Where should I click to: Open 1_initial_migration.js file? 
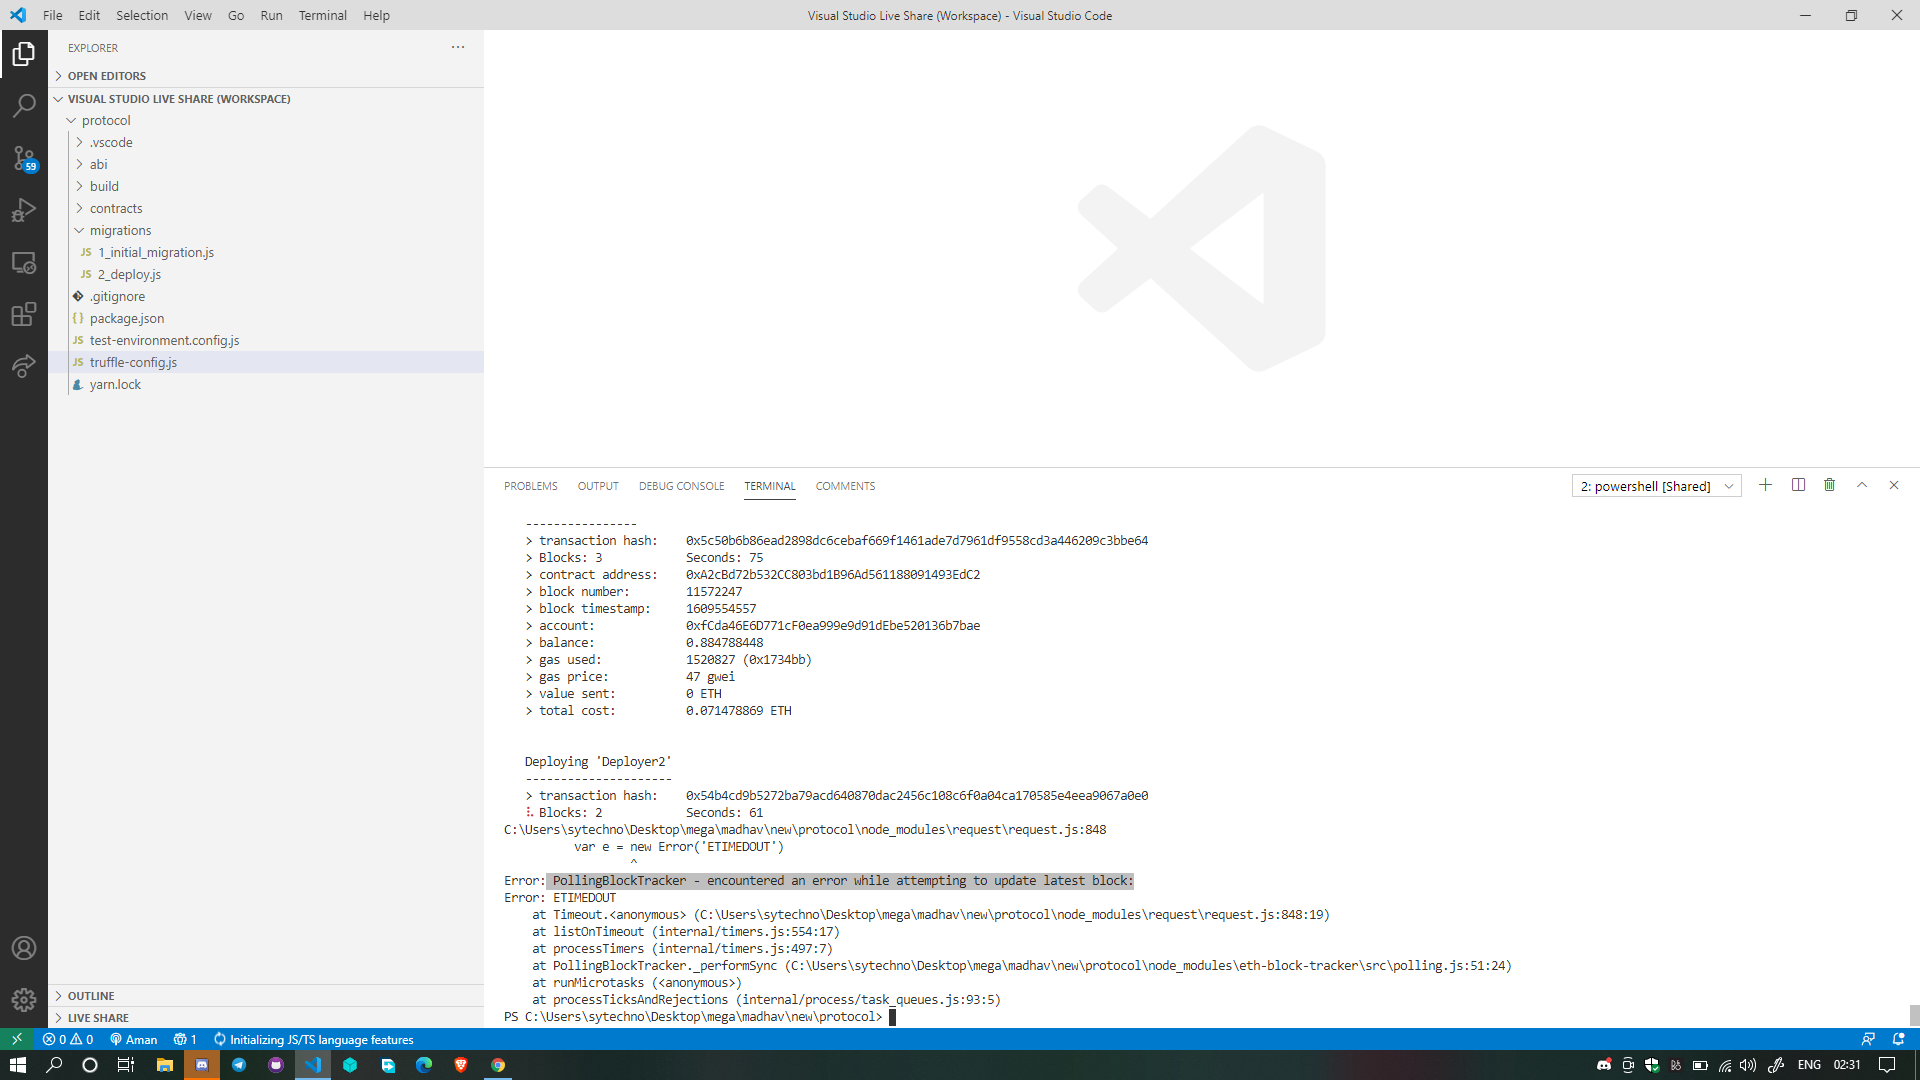coord(266,252)
